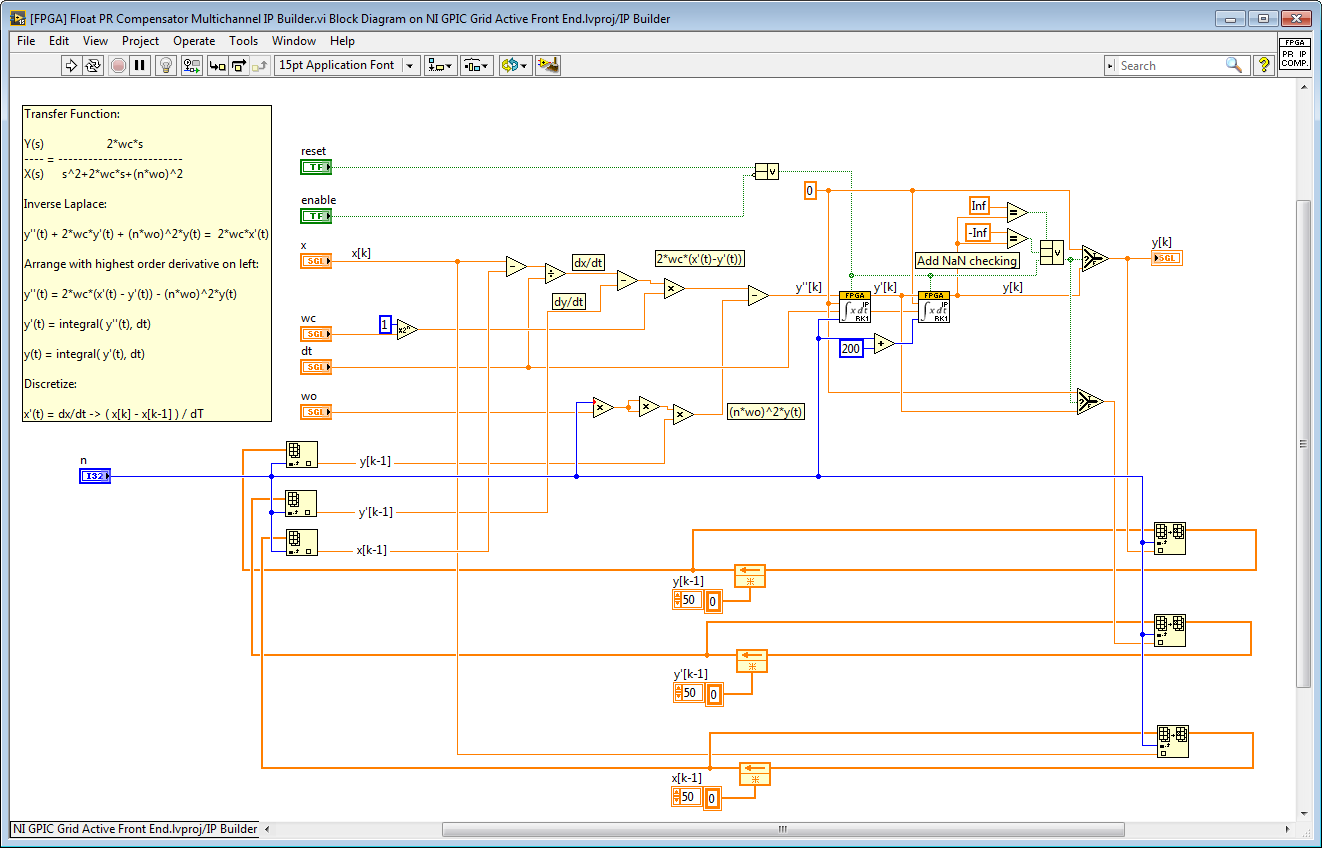This screenshot has height=848, width=1322.
Task: Click Run Continuously button
Action: (93, 65)
